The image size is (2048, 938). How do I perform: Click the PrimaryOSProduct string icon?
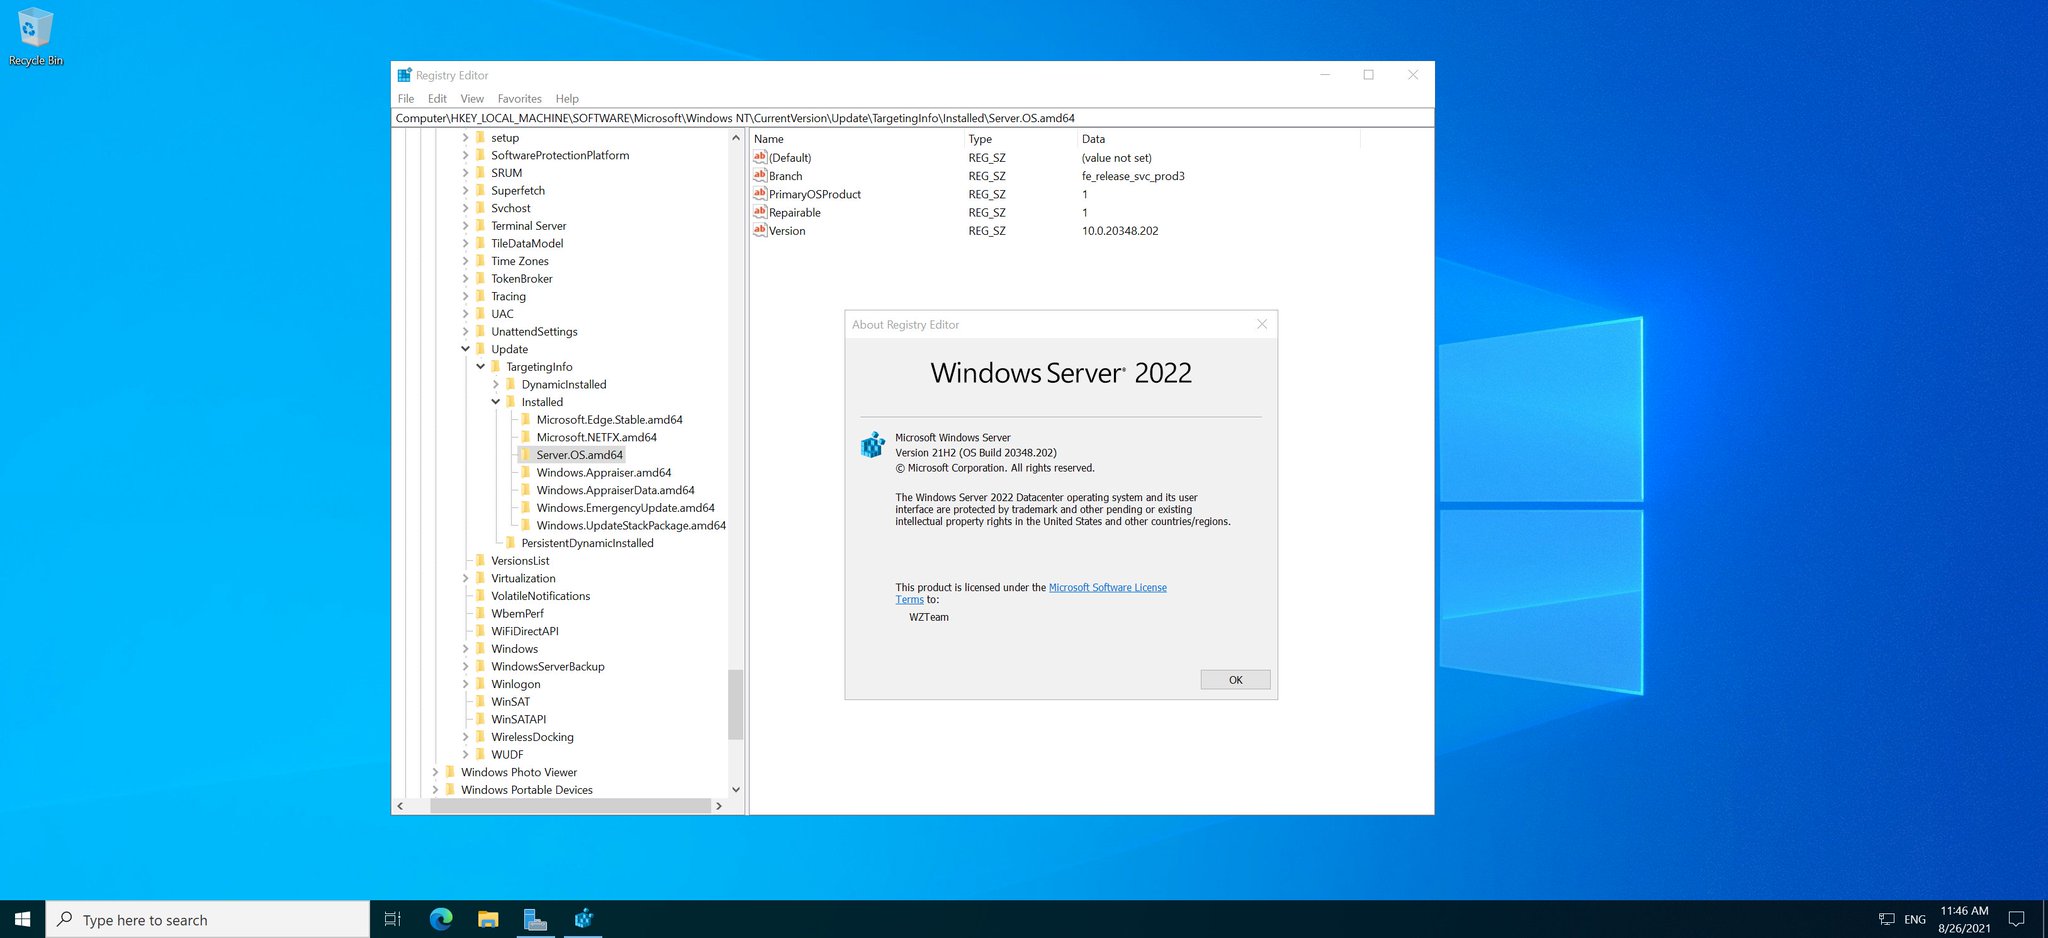click(760, 194)
